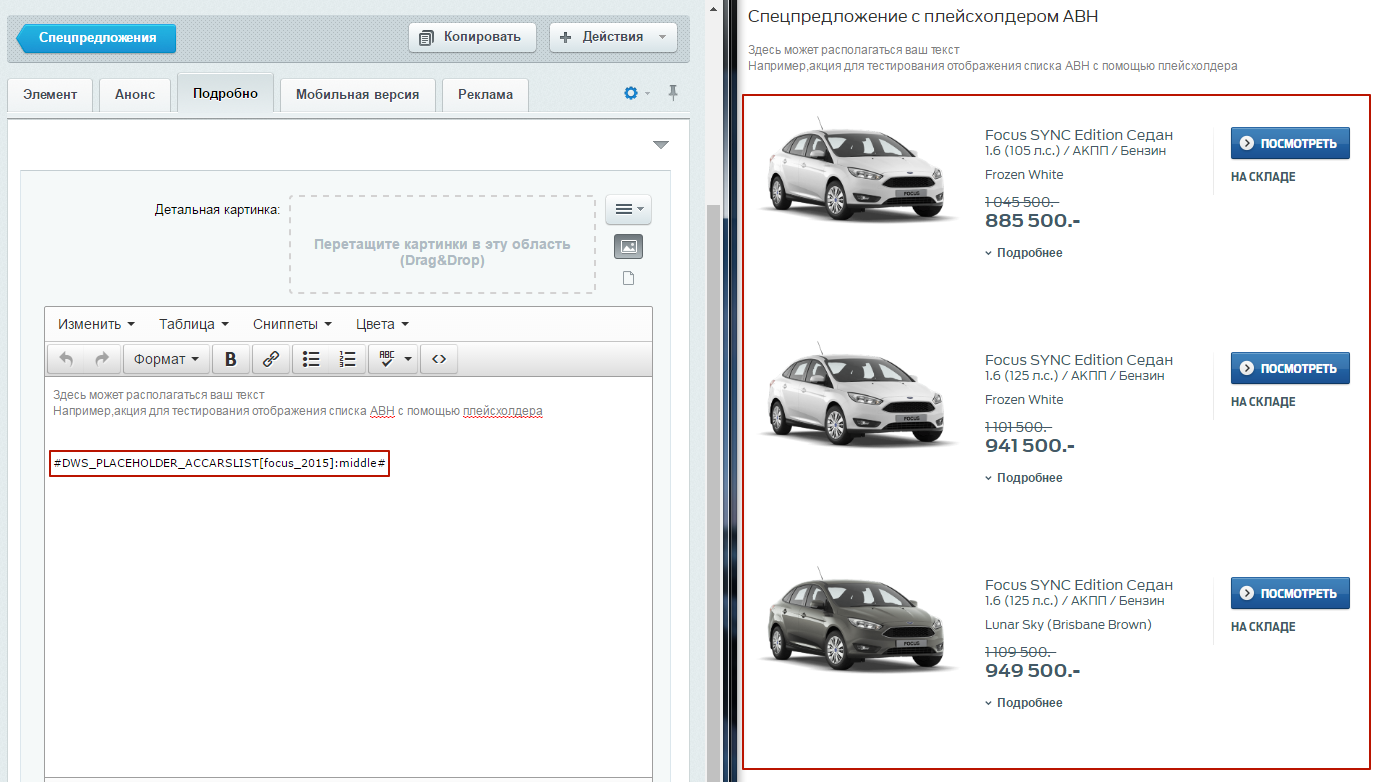Click Посмотреть for 941 500 Focus
This screenshot has width=1388, height=782.
coord(1290,368)
